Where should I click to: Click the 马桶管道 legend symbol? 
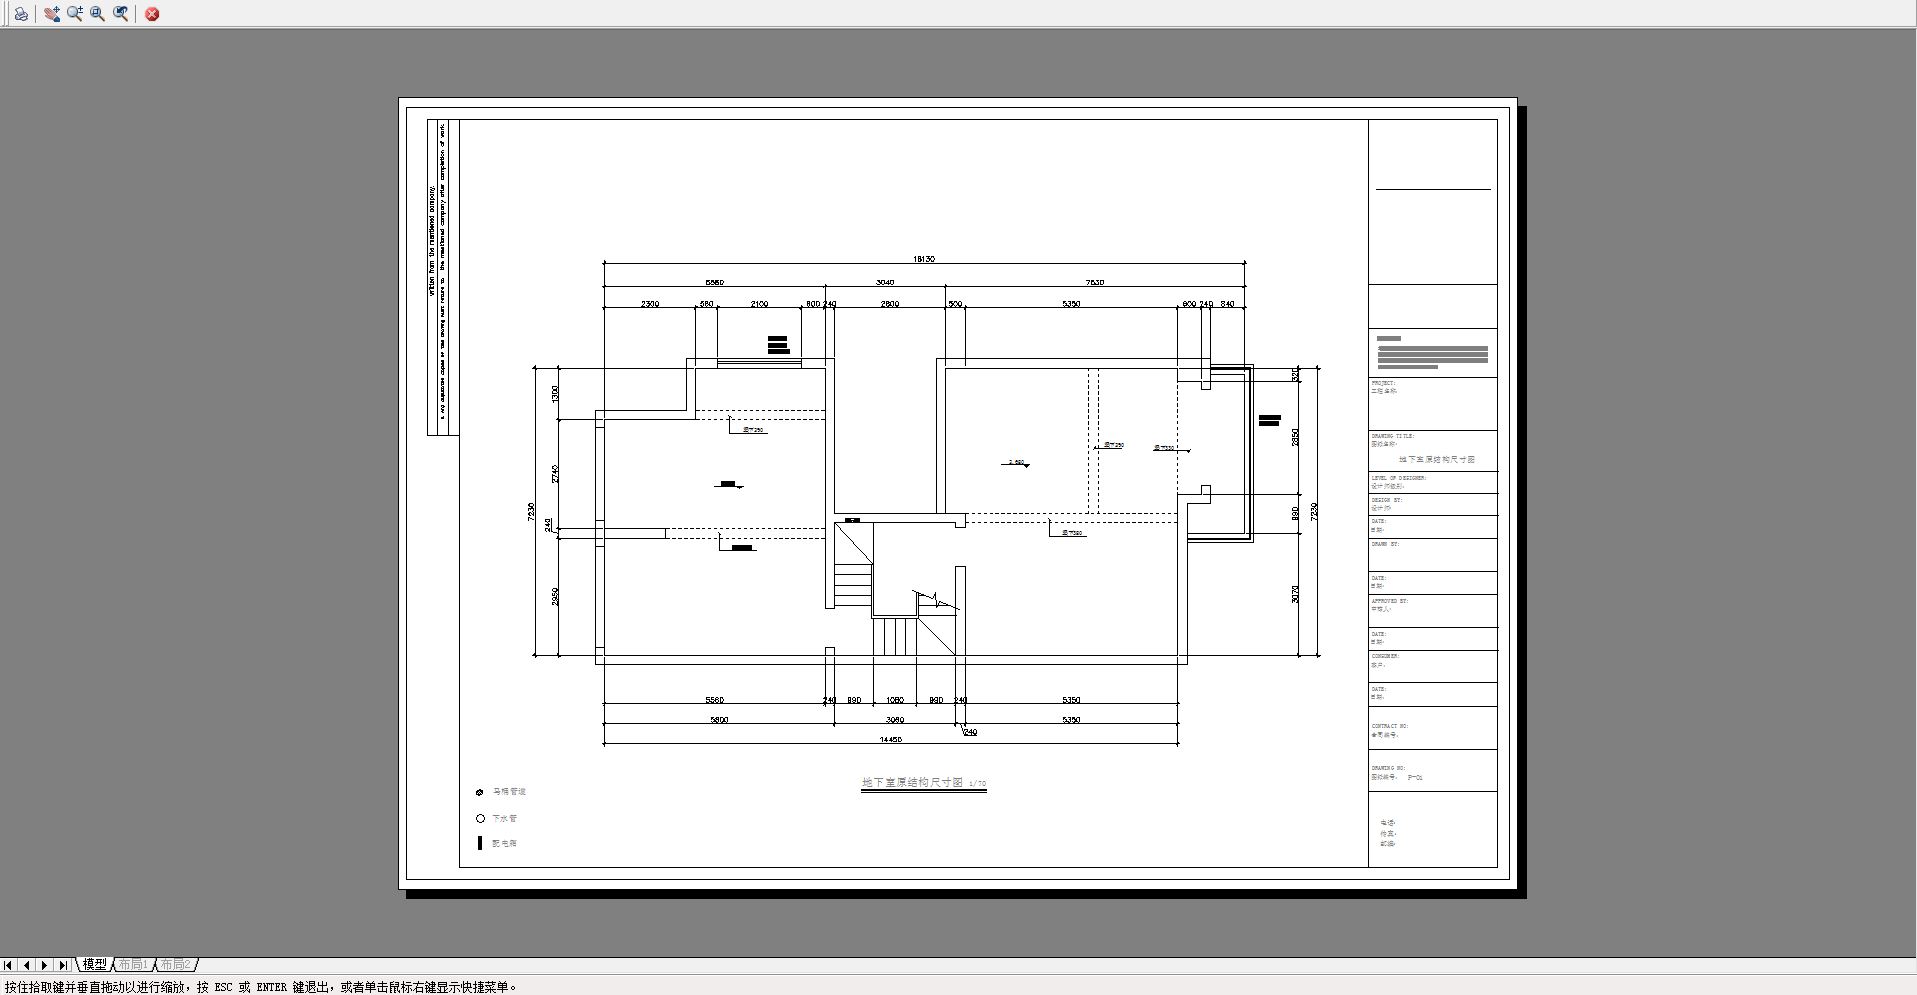coord(480,792)
